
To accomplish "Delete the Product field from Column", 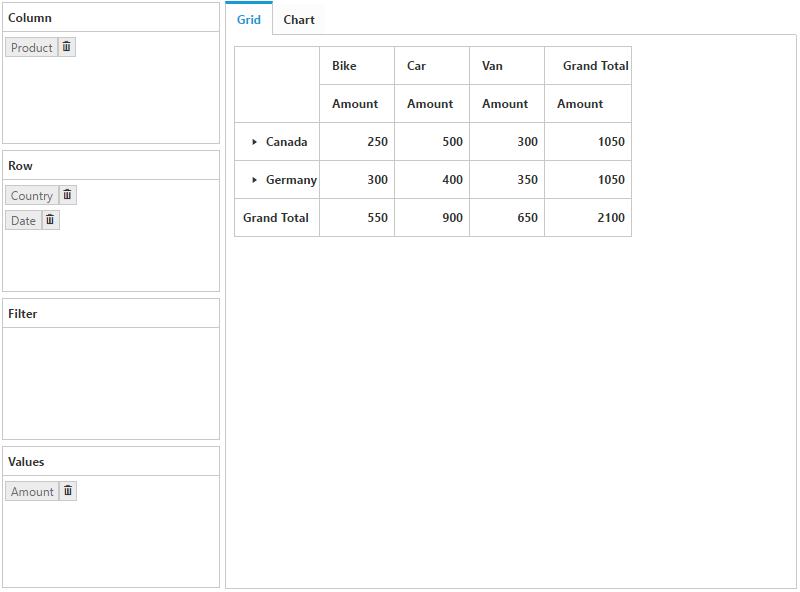I will (67, 47).
